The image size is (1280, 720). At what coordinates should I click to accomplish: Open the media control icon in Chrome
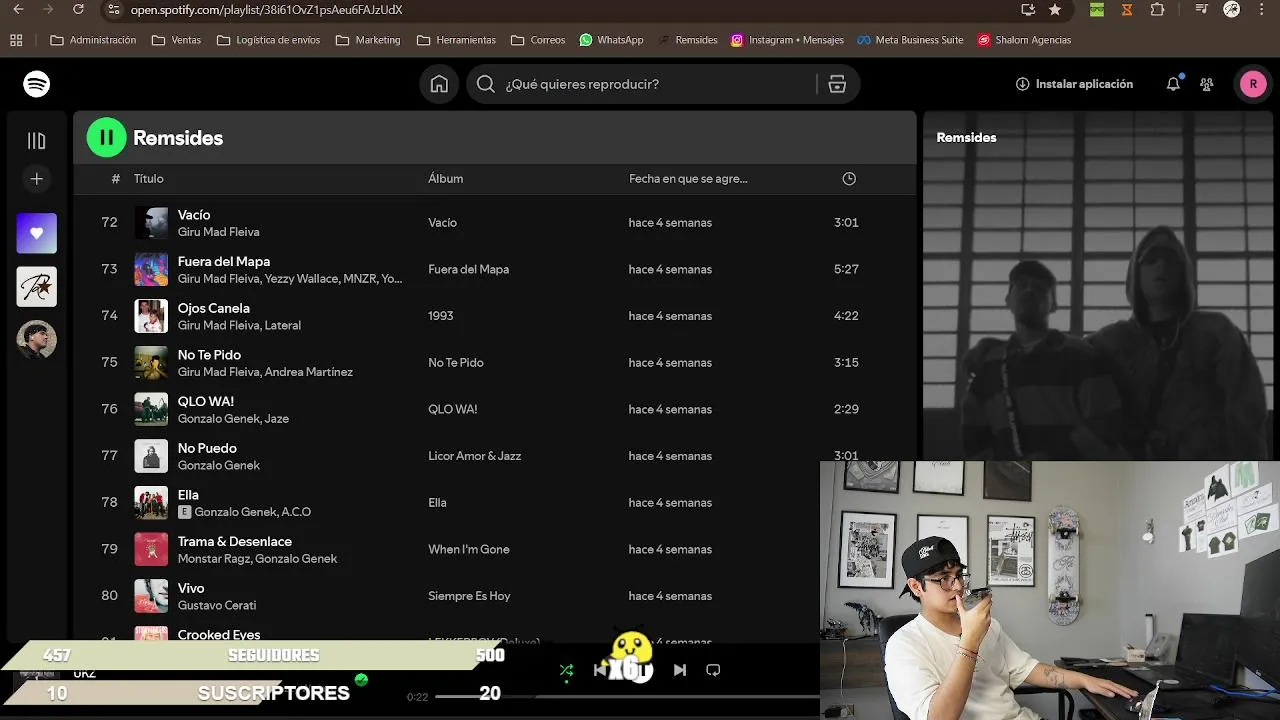[x=1202, y=10]
